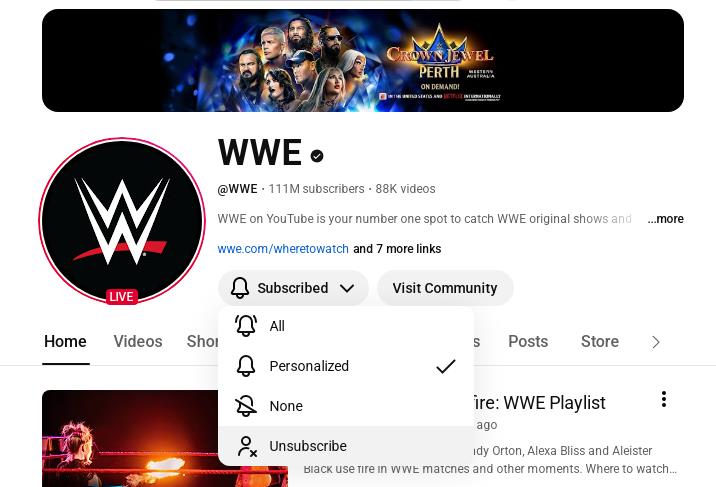Click the bell icon on Subscribed button
Screen dimensions: 716x487
point(240,288)
